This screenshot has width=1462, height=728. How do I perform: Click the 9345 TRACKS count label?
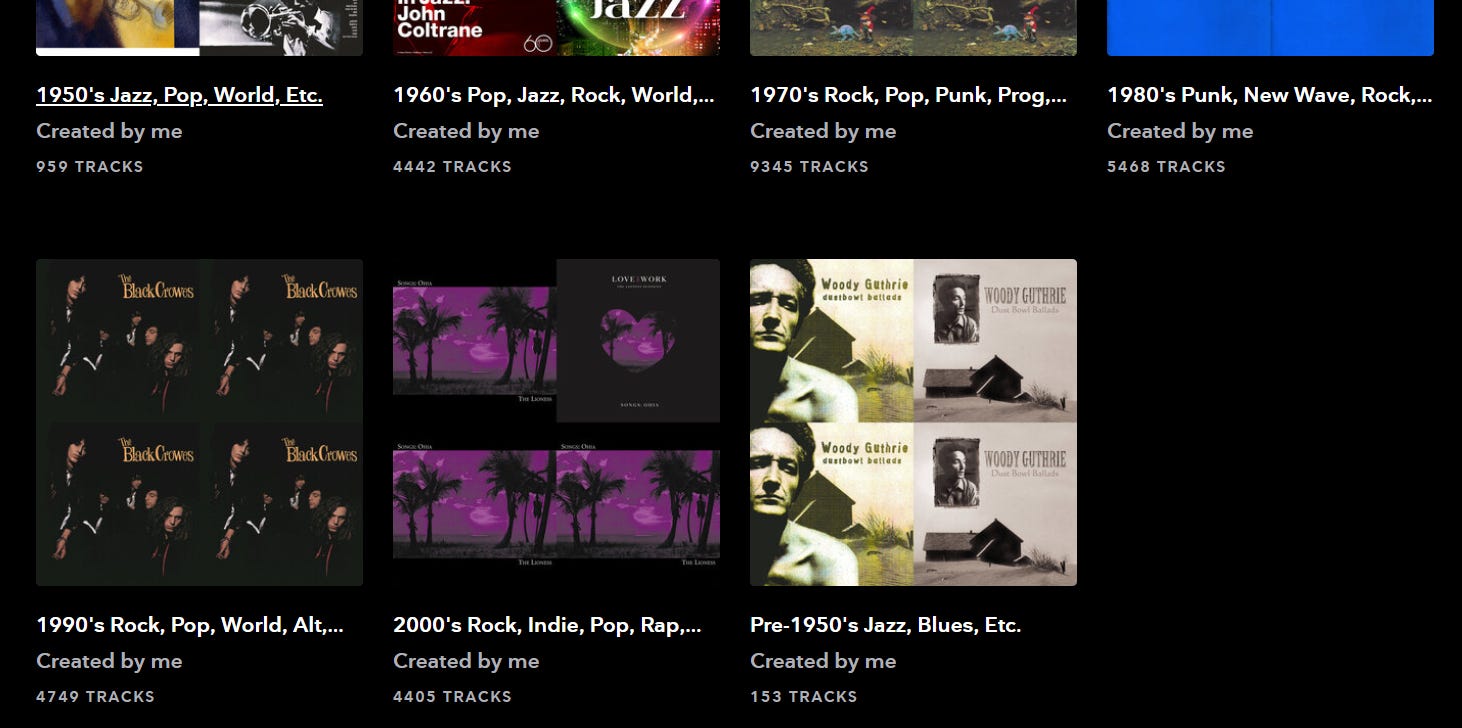point(809,167)
